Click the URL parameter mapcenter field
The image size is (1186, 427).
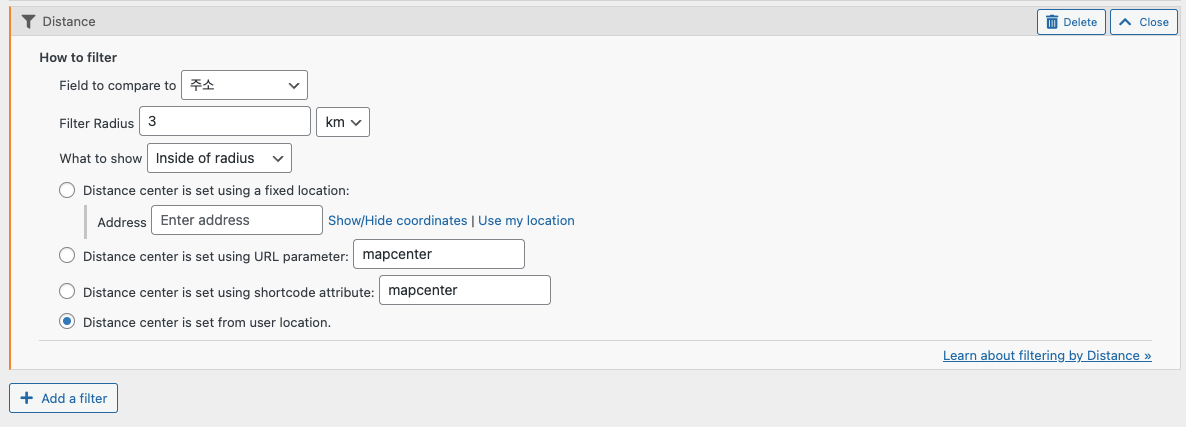coord(439,254)
